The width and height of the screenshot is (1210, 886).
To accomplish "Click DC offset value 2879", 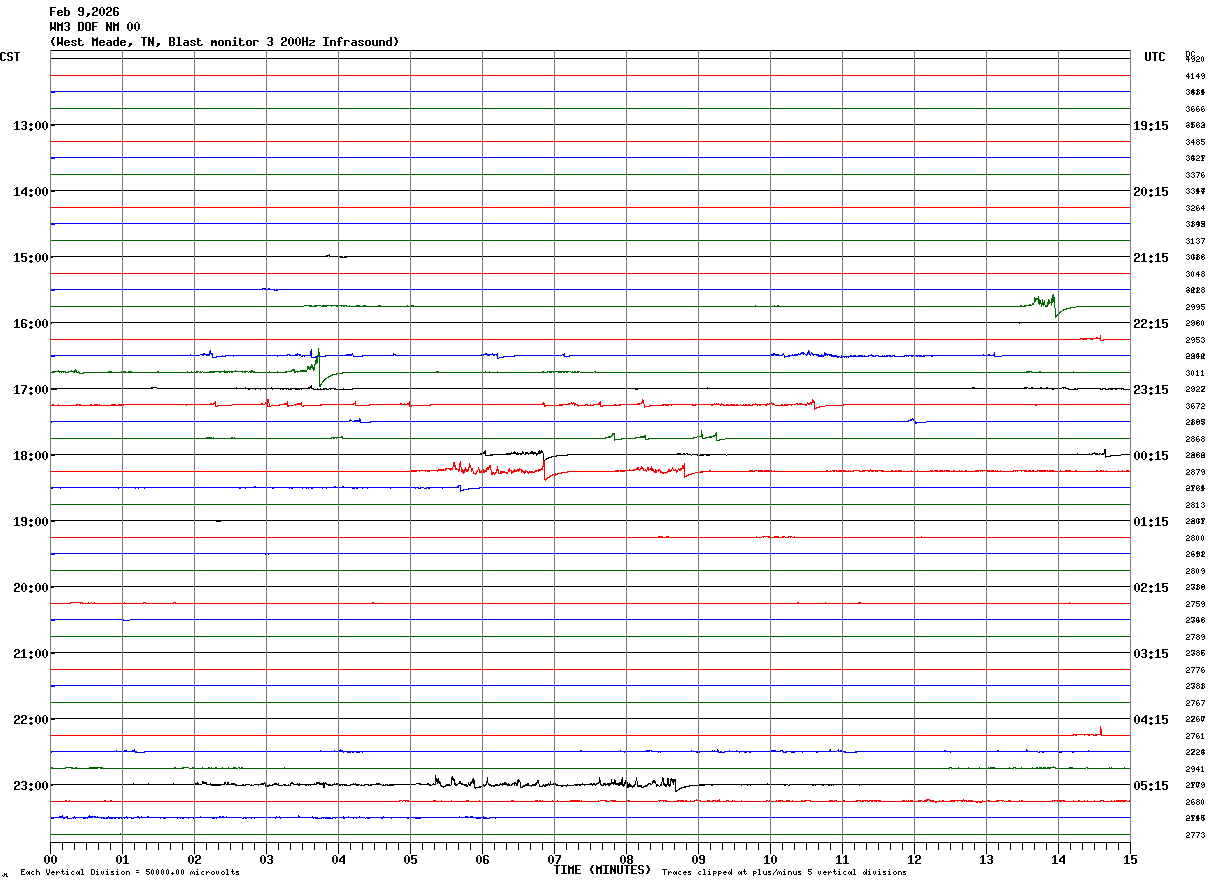I will [x=1195, y=472].
